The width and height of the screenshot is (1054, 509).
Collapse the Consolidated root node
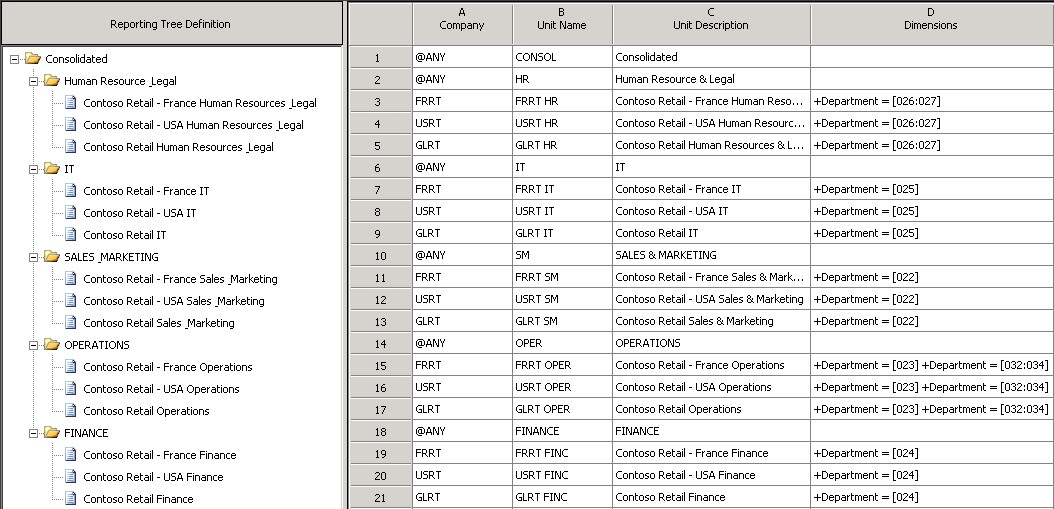(15, 59)
